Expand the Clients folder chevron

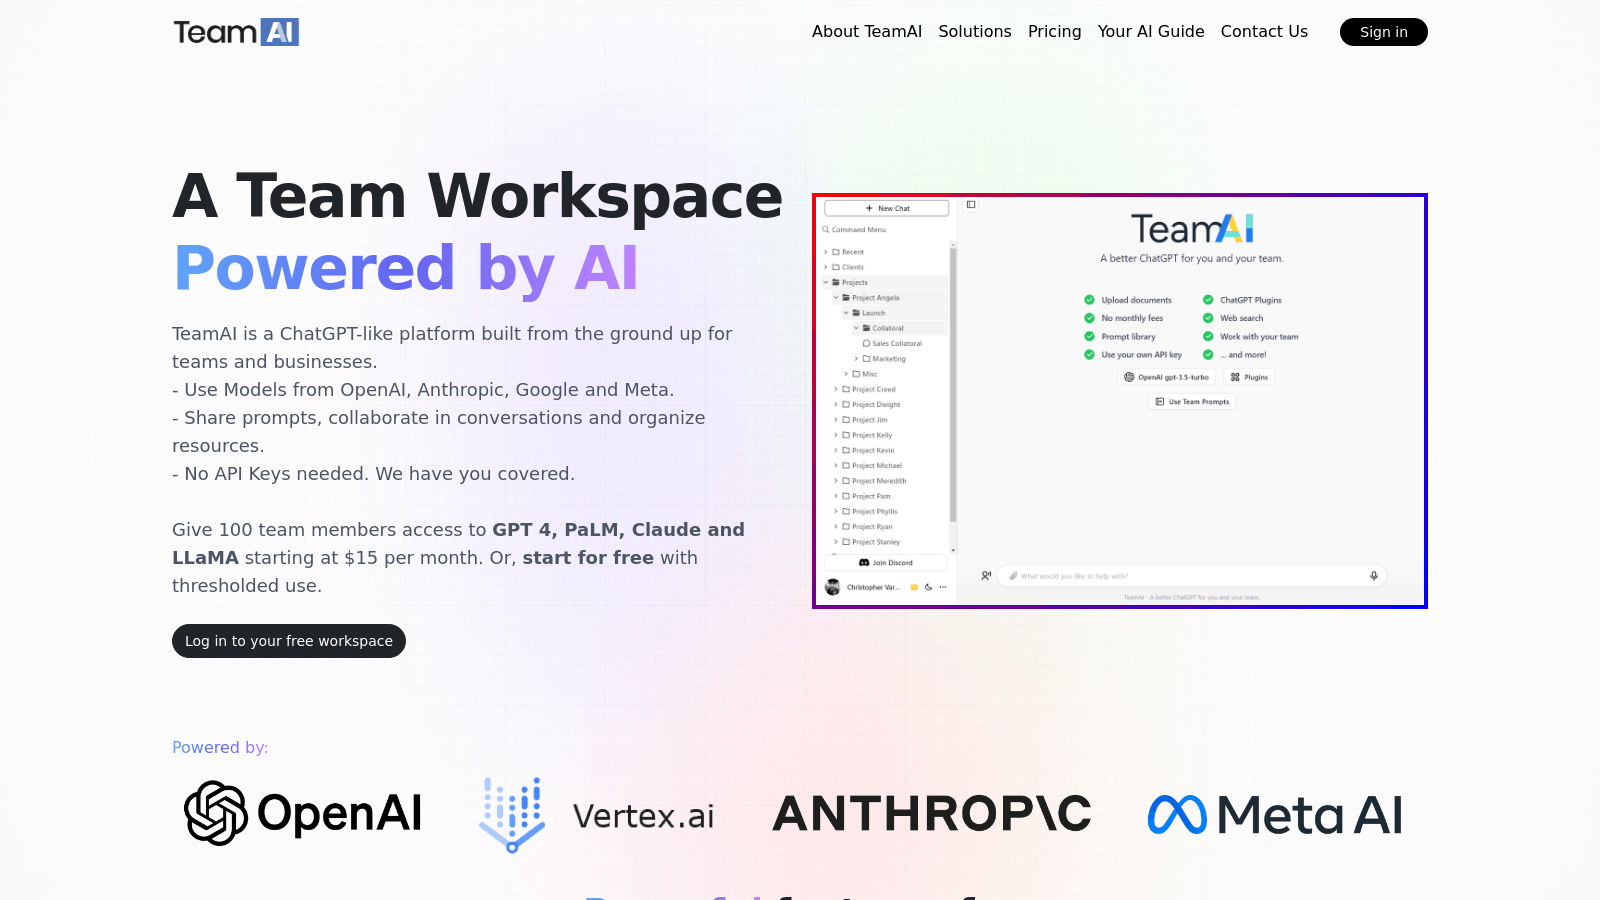coord(826,267)
